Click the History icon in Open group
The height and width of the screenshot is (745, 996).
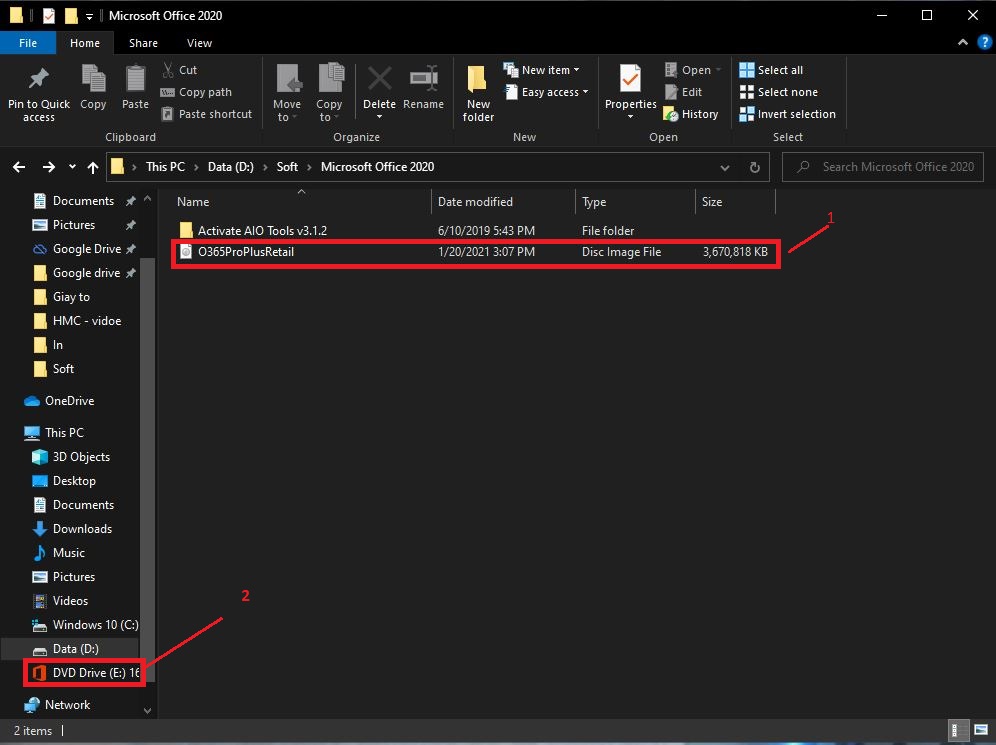(x=691, y=114)
